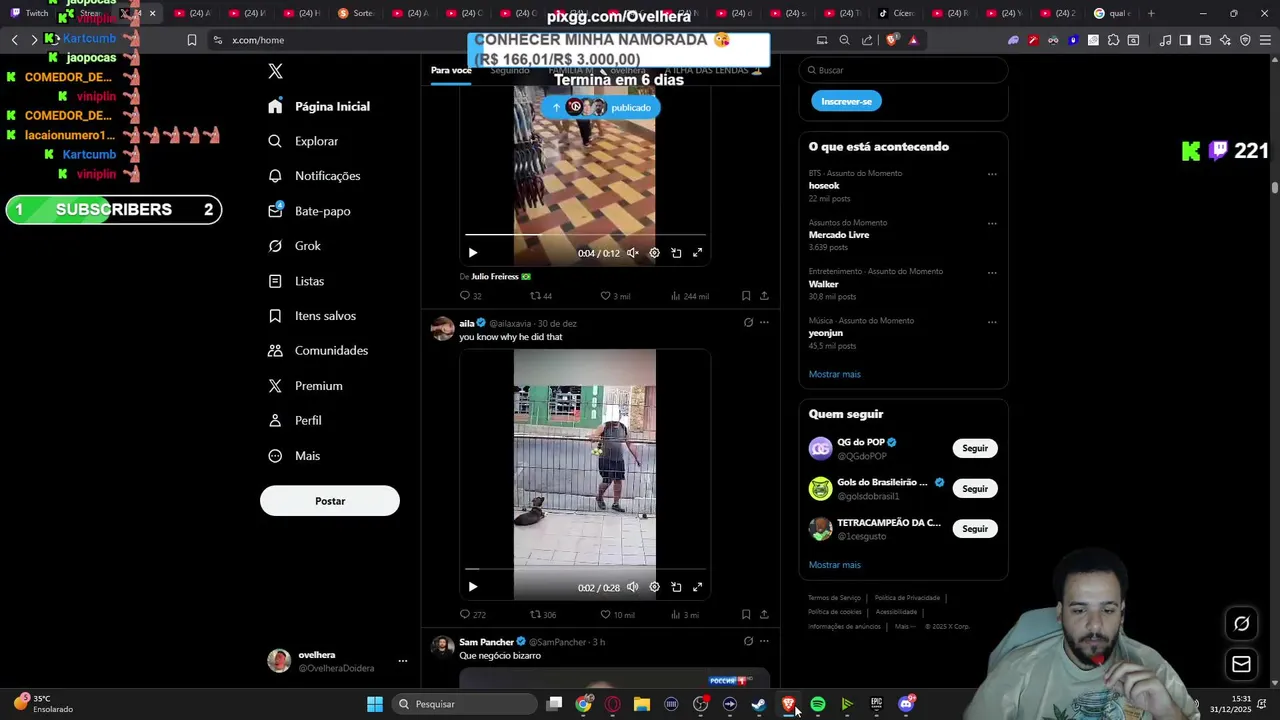1280x720 pixels.
Task: Switch to the 'qual e' Google browser tab
Action: [1114, 13]
